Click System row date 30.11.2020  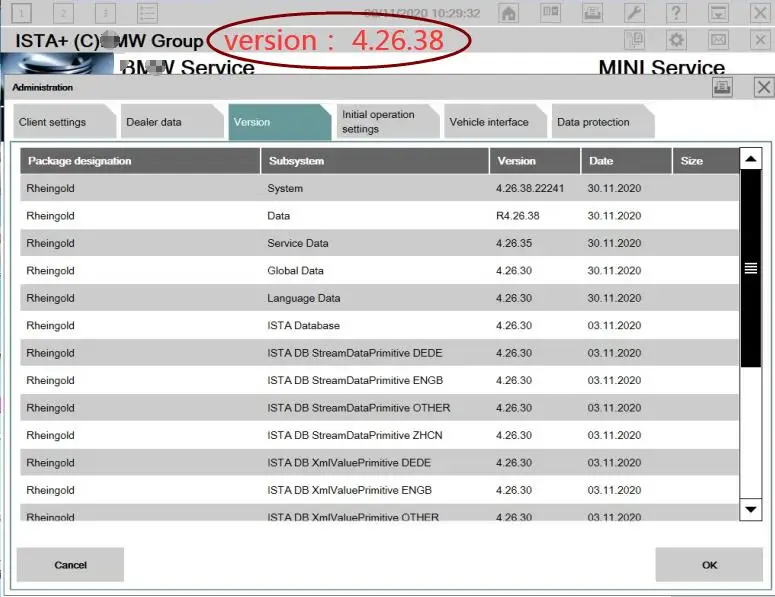click(614, 188)
